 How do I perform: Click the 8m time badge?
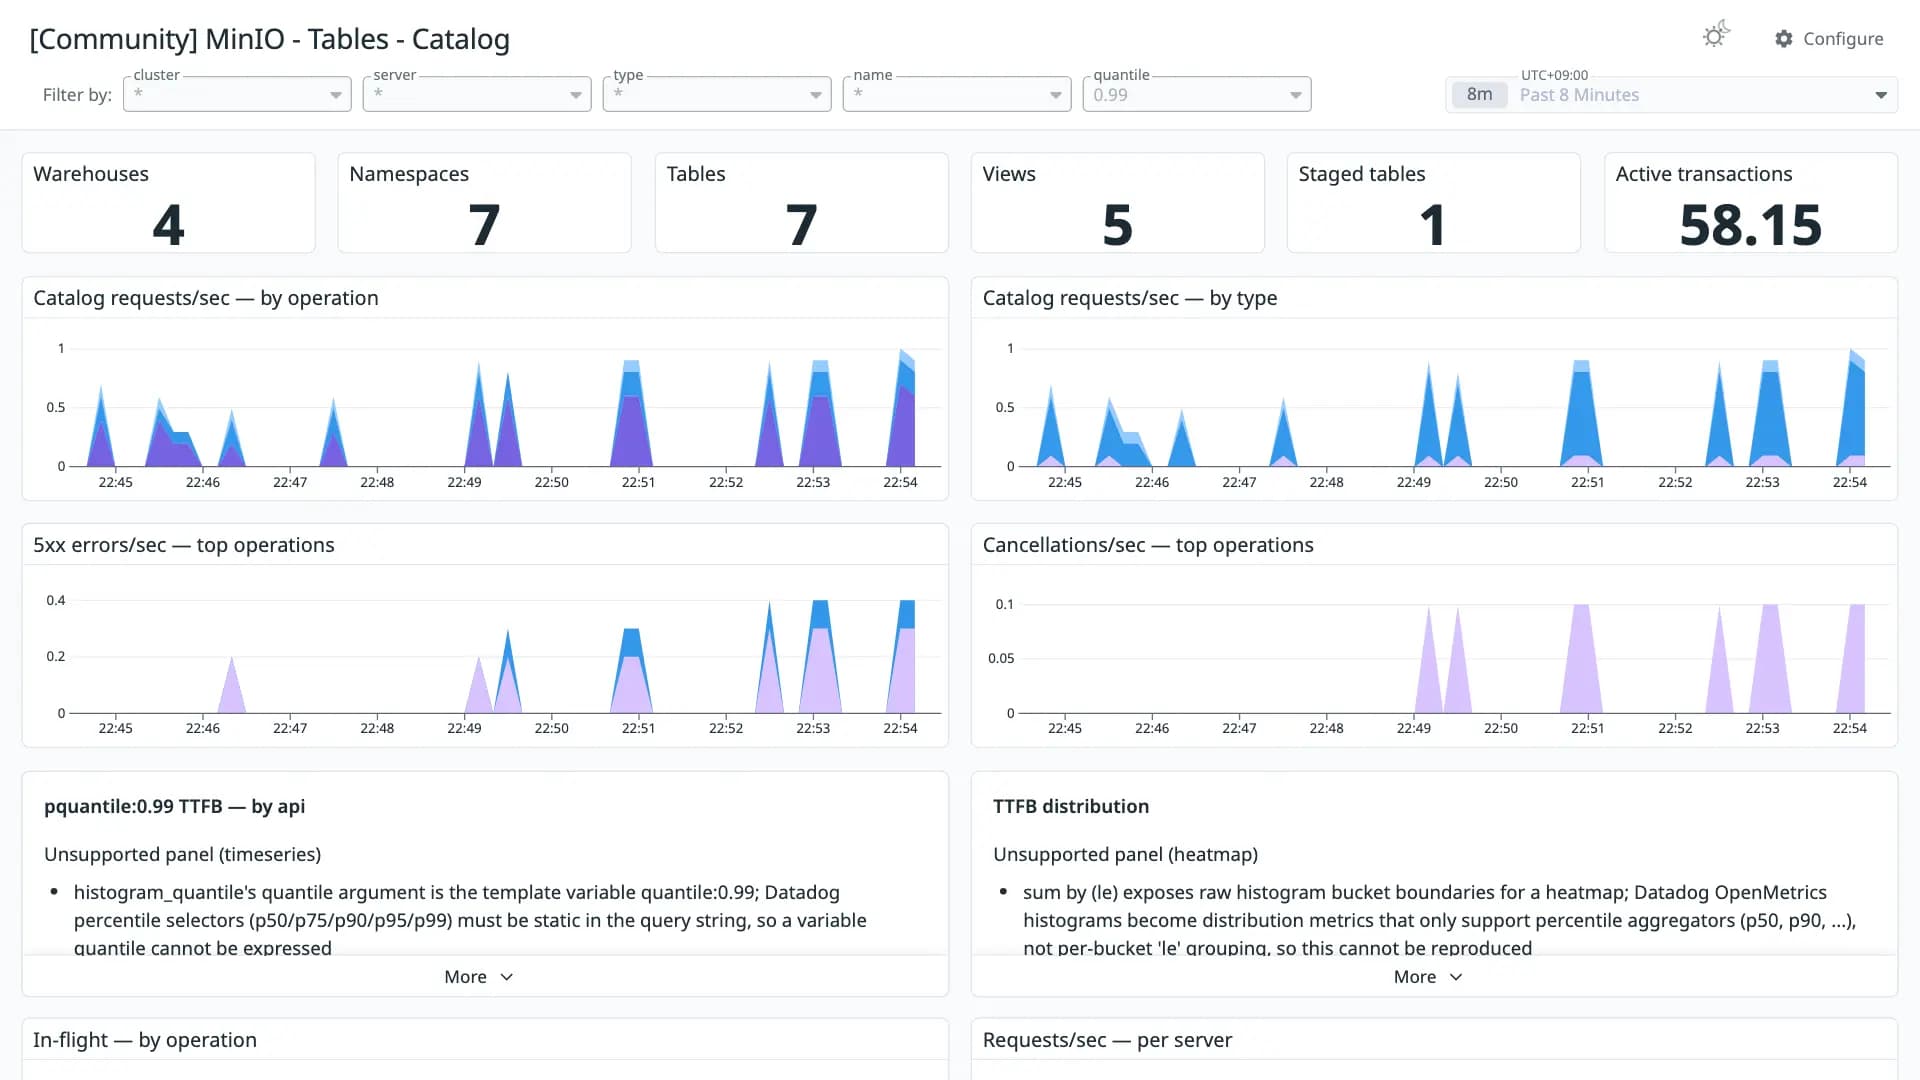pos(1479,94)
